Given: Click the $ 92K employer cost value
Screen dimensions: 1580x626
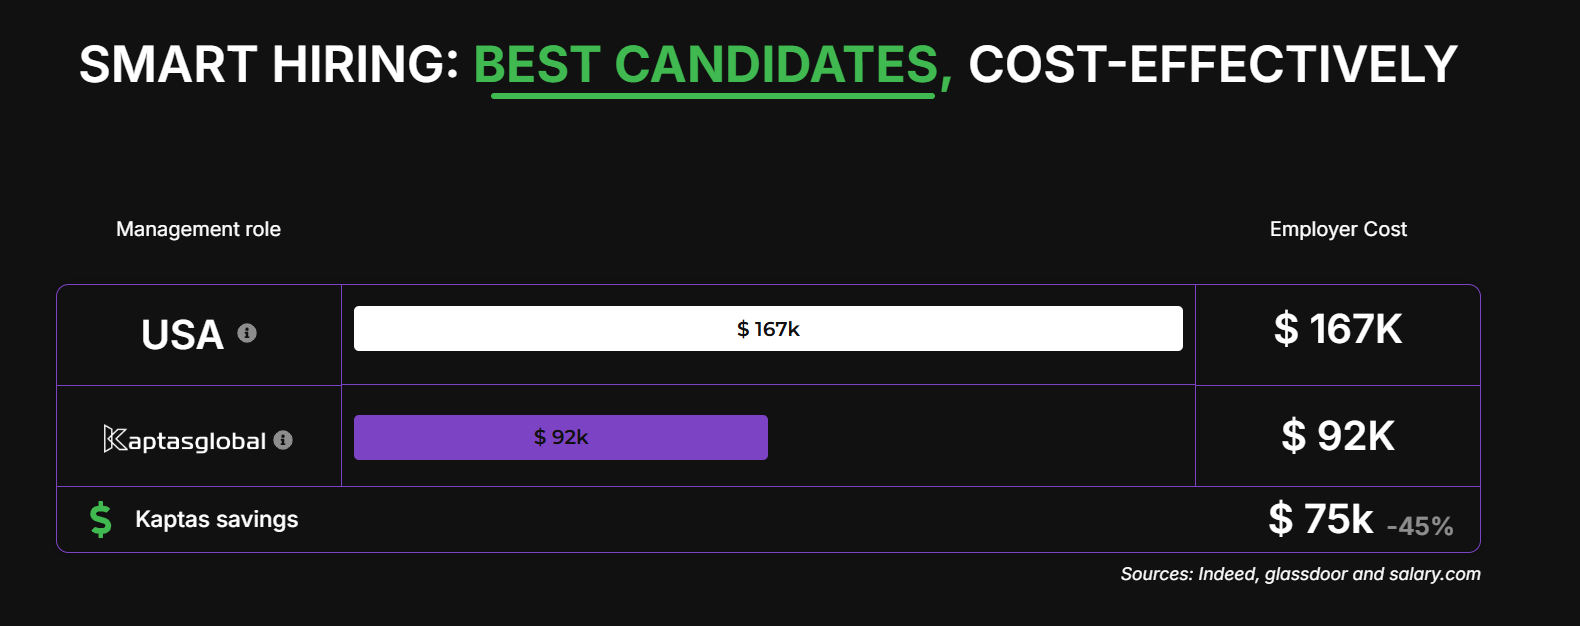Looking at the screenshot, I should 1338,436.
